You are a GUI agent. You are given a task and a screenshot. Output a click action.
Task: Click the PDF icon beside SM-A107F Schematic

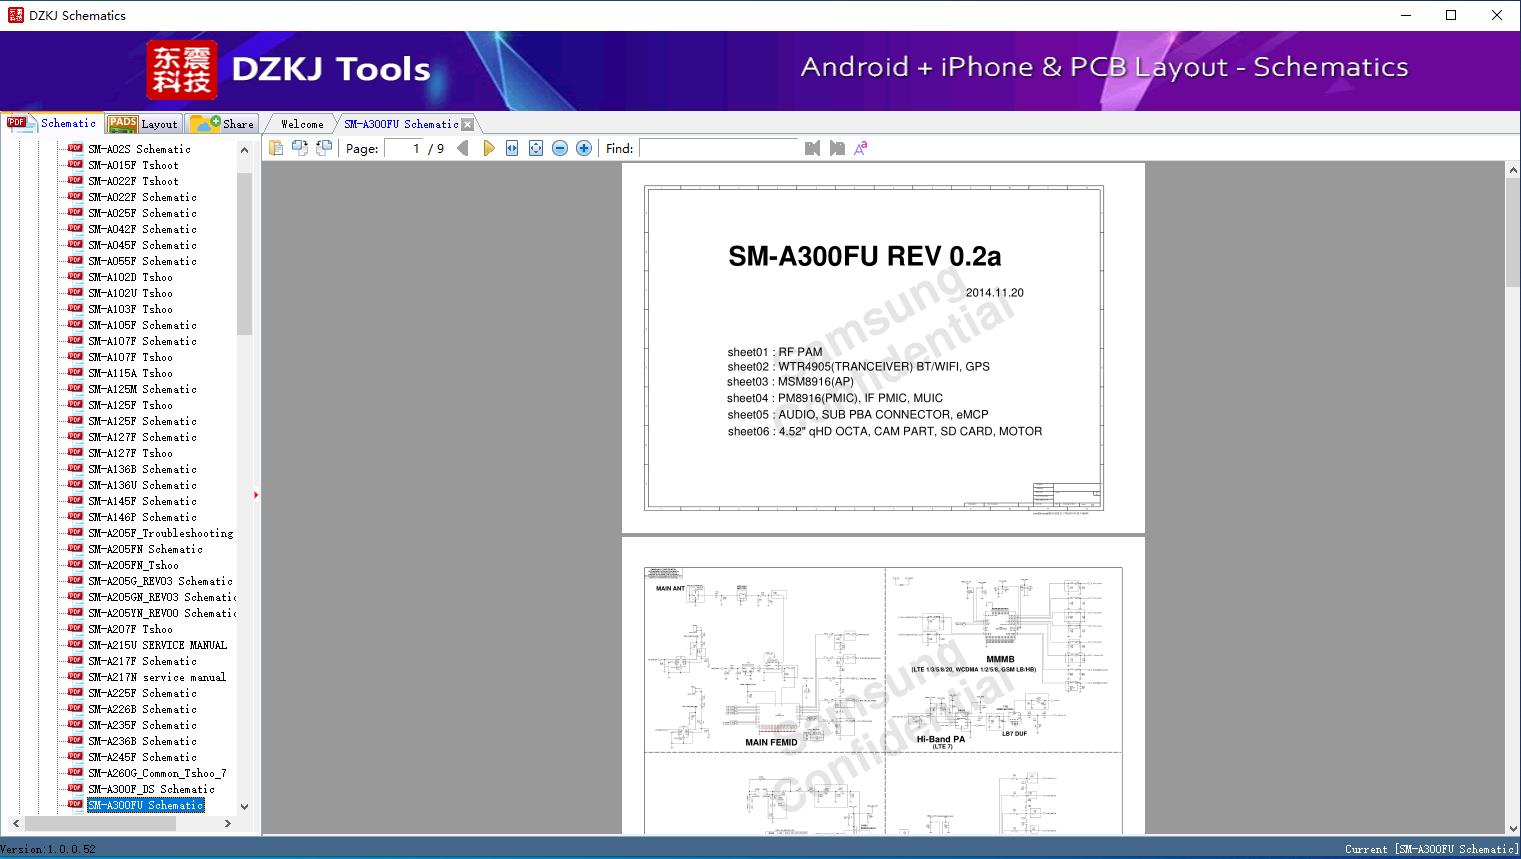pyautogui.click(x=75, y=340)
